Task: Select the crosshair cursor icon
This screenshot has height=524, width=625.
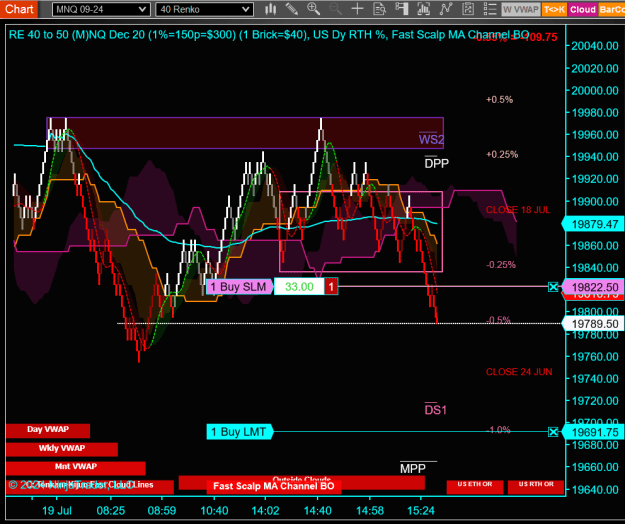Action: coord(357,9)
